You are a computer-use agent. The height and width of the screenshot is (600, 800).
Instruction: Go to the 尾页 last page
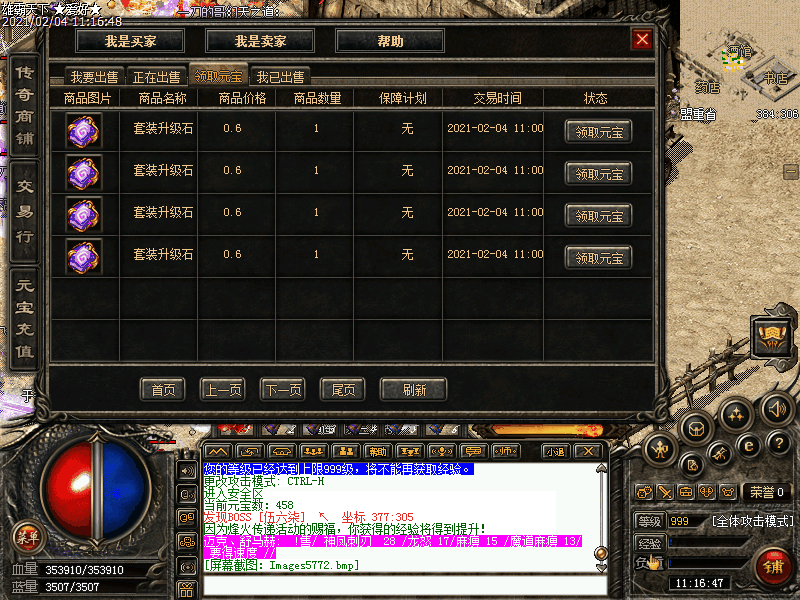point(340,390)
